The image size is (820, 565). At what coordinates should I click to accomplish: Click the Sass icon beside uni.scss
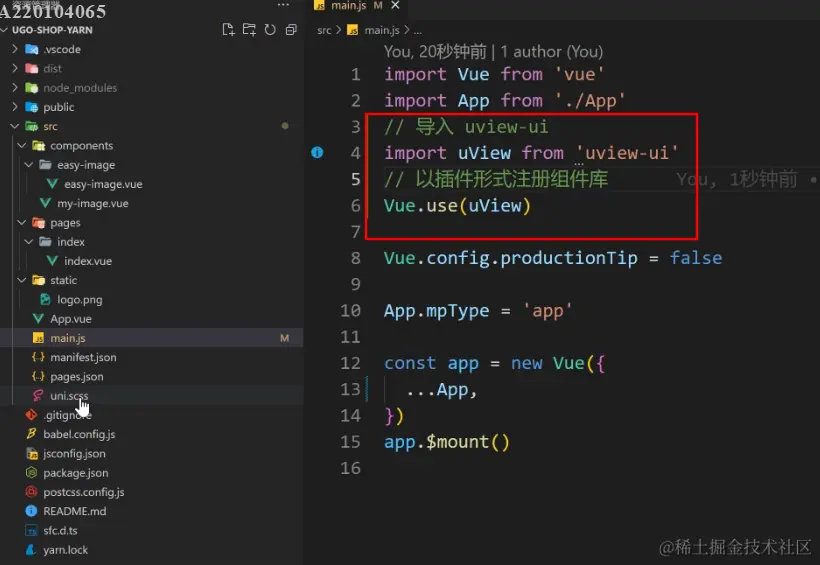(38, 396)
